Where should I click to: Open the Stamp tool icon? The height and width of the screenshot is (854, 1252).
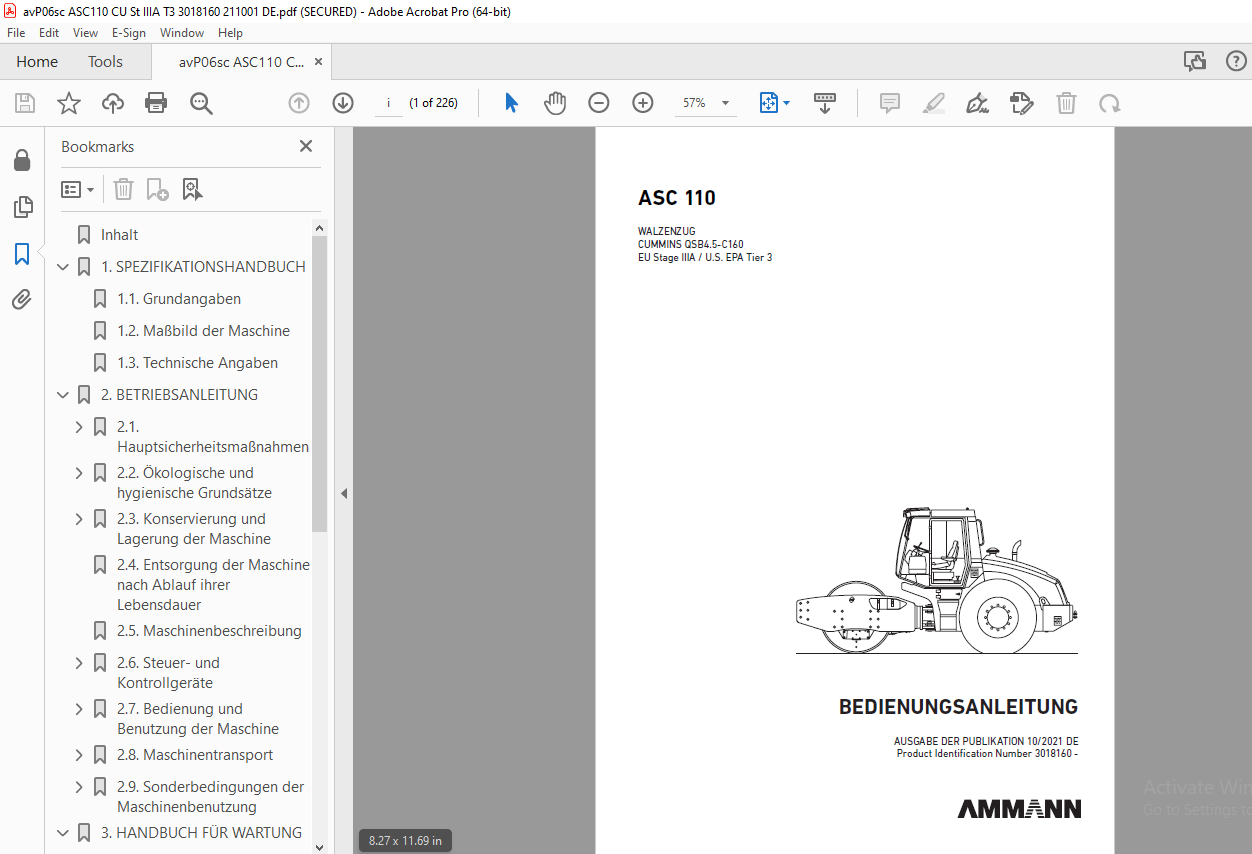point(1021,103)
